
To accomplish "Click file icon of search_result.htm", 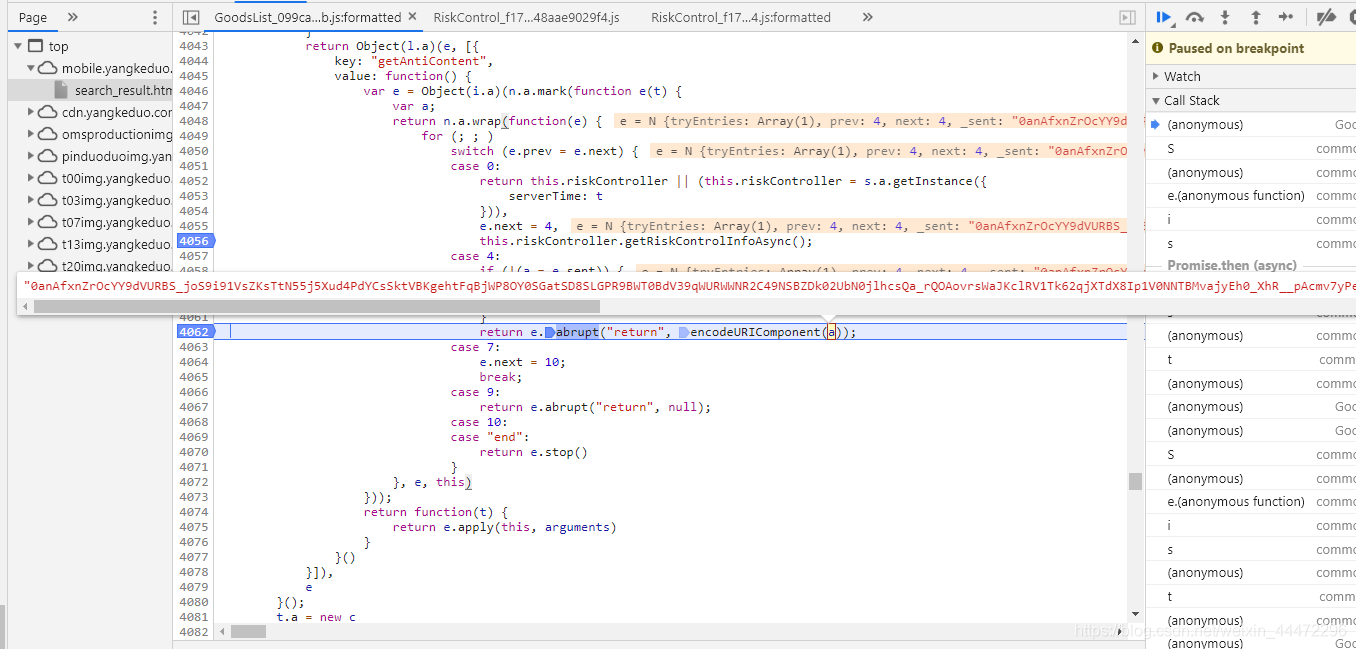I will click(x=61, y=90).
